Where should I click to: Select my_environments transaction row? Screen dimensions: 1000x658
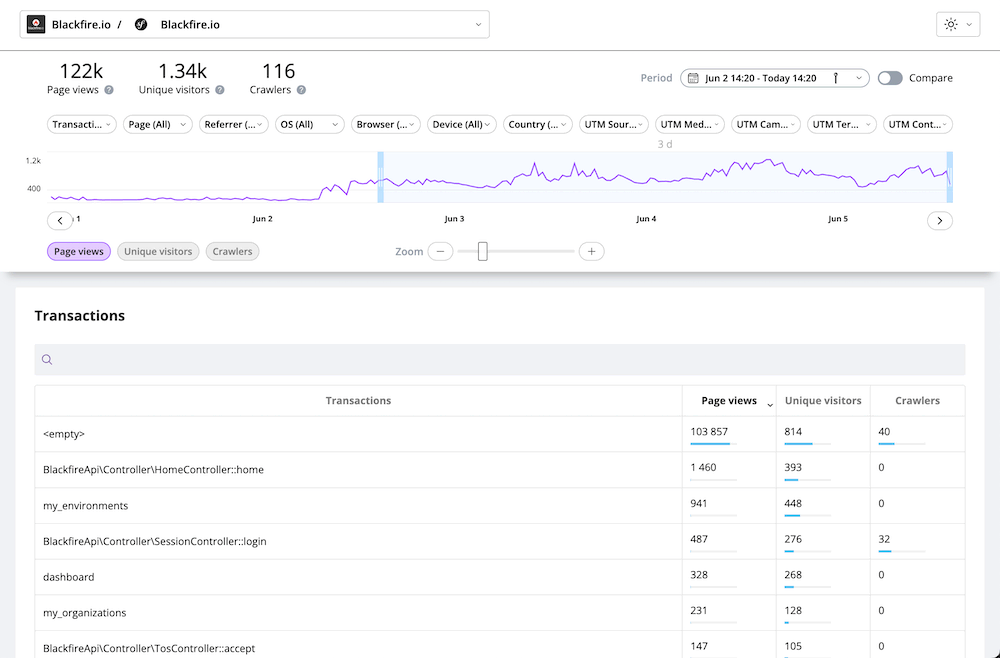tap(500, 506)
